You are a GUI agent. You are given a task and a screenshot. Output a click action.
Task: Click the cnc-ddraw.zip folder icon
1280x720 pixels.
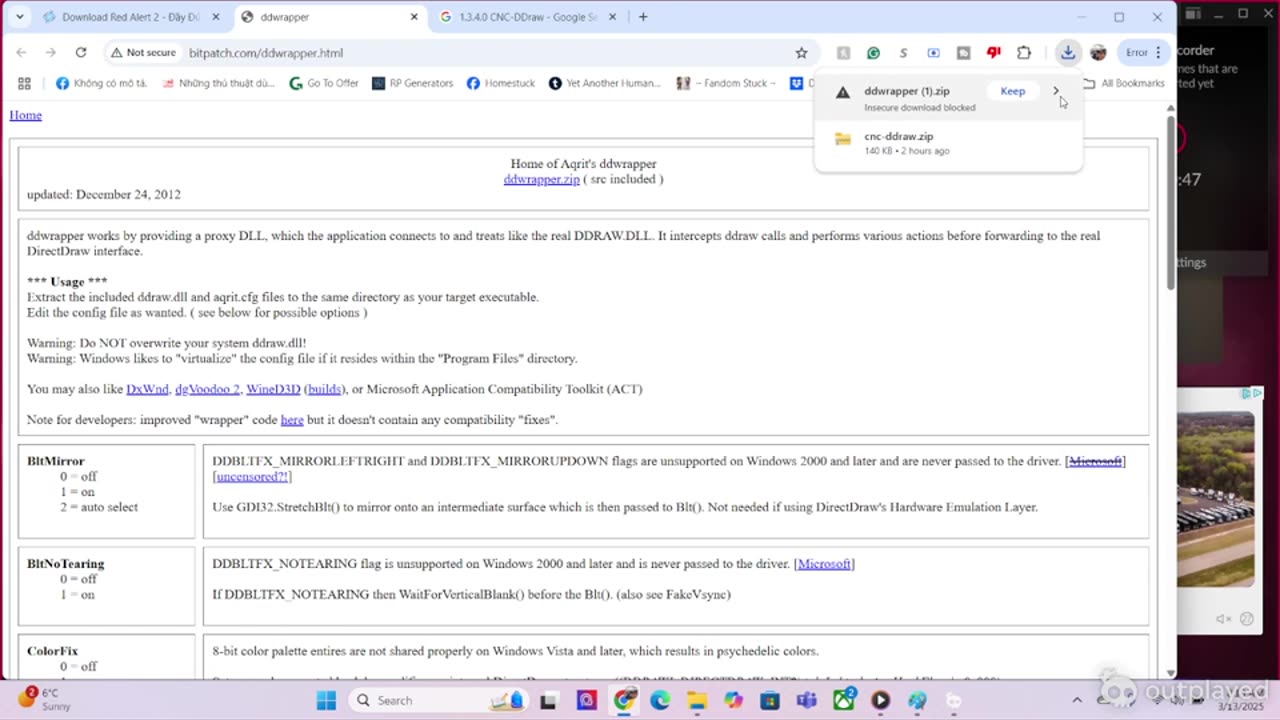(x=843, y=139)
